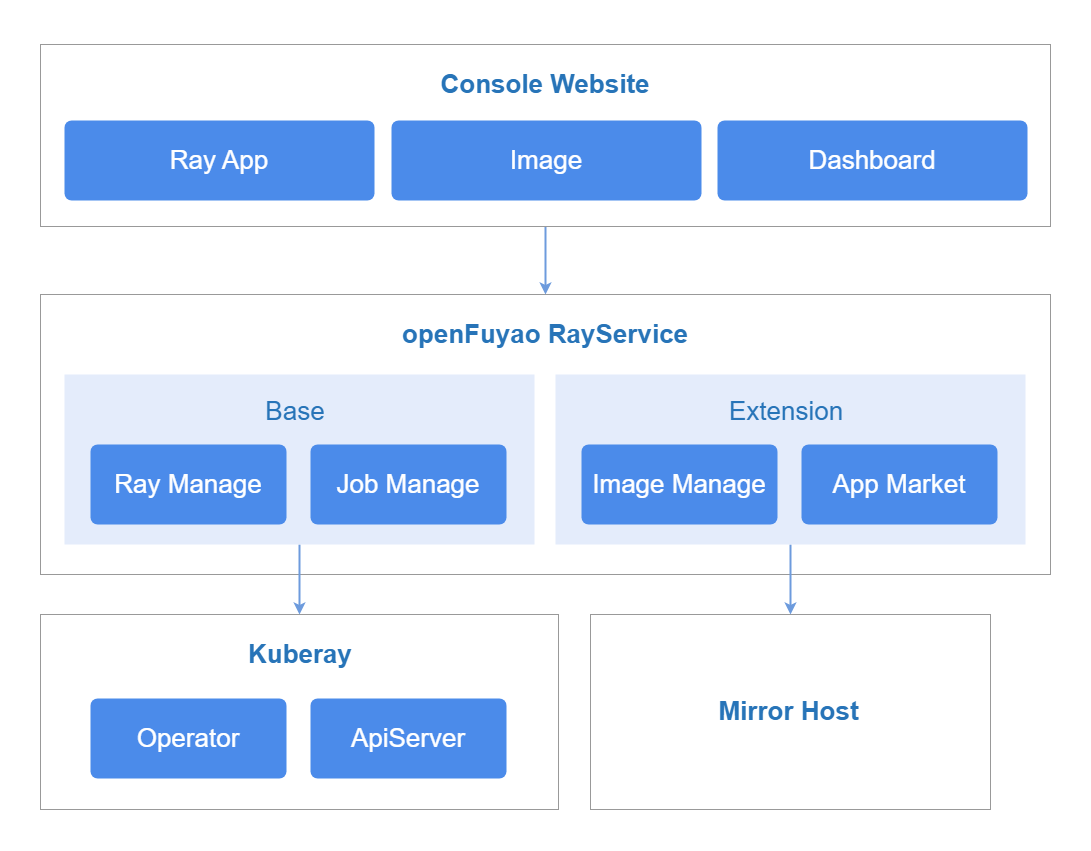Click the Ray Manage box
The image size is (1091, 851).
188,484
